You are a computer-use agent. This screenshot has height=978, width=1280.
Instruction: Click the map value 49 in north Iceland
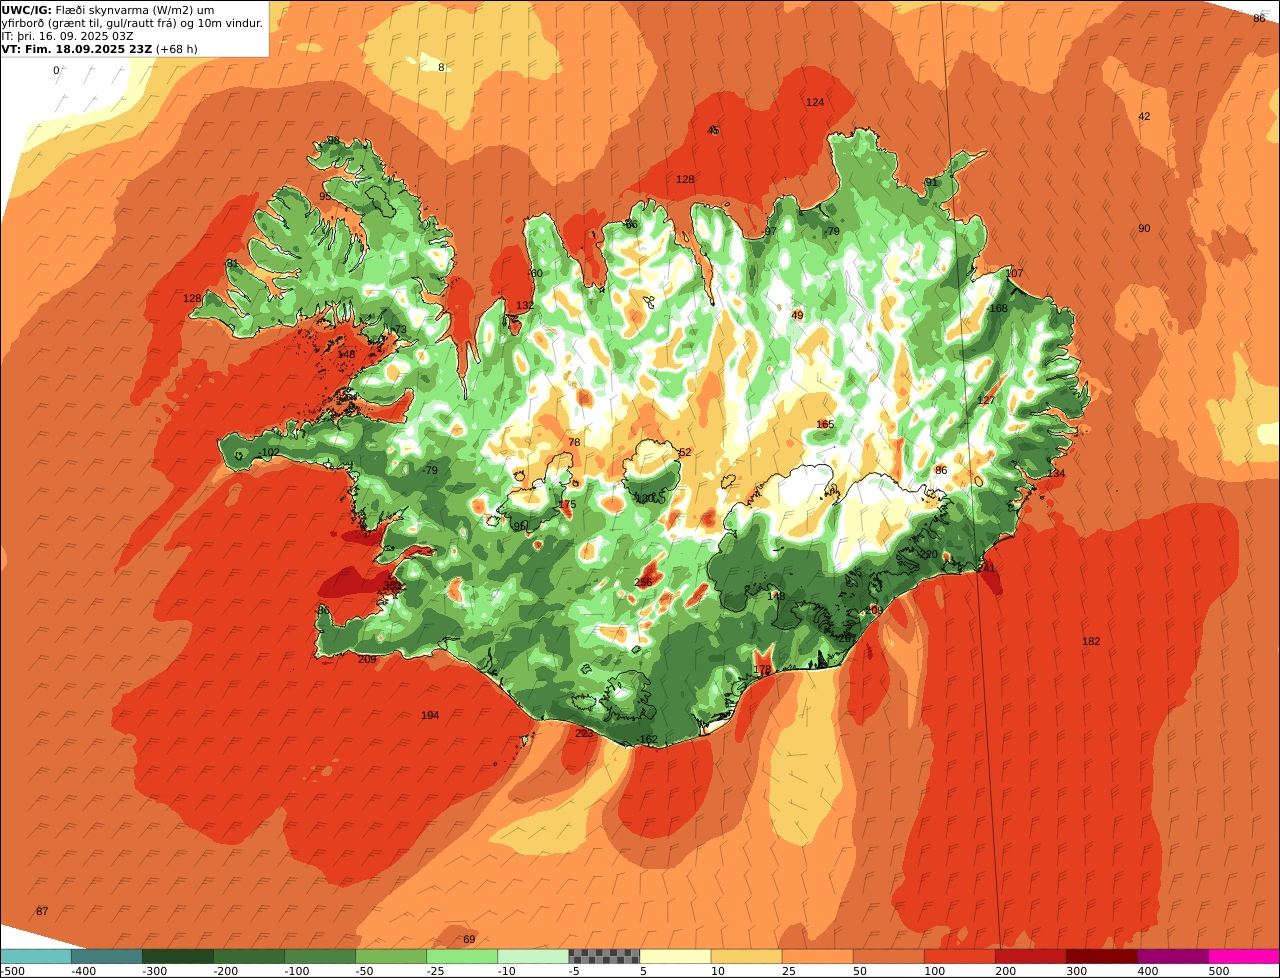(797, 316)
